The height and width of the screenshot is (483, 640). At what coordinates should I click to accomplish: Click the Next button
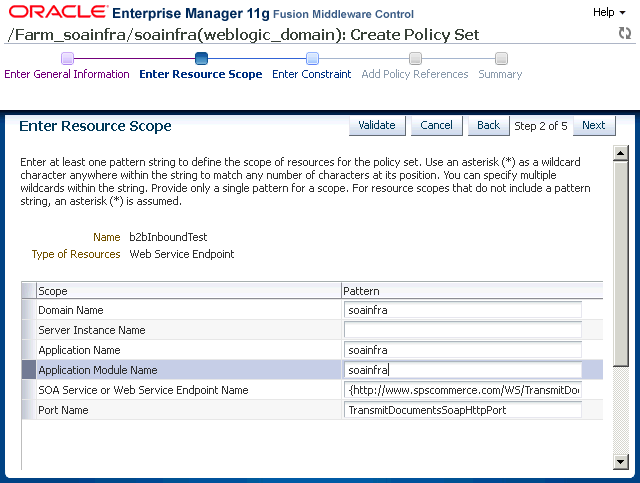coord(594,125)
